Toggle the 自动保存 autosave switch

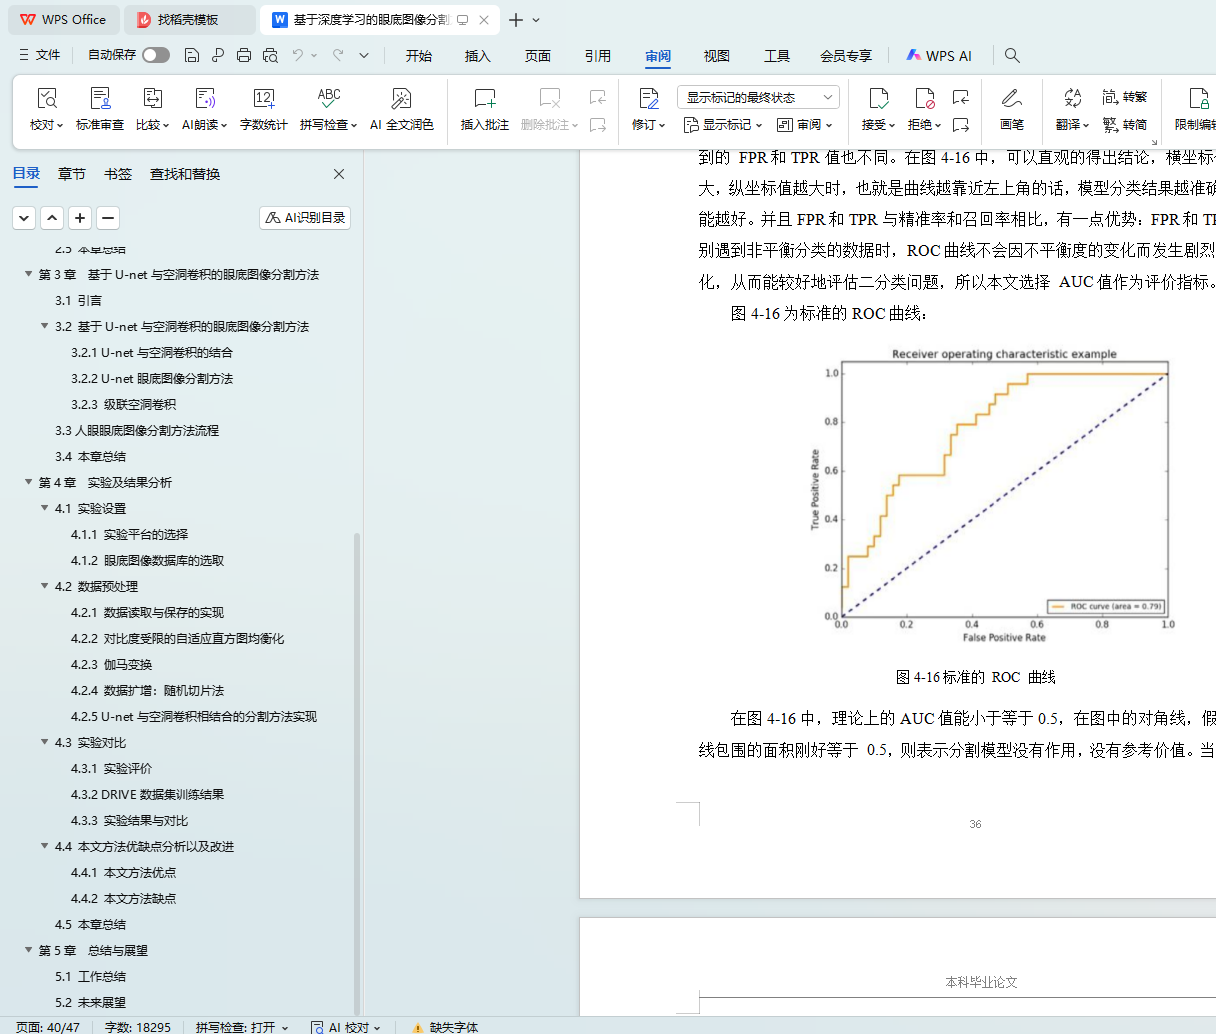(x=155, y=55)
